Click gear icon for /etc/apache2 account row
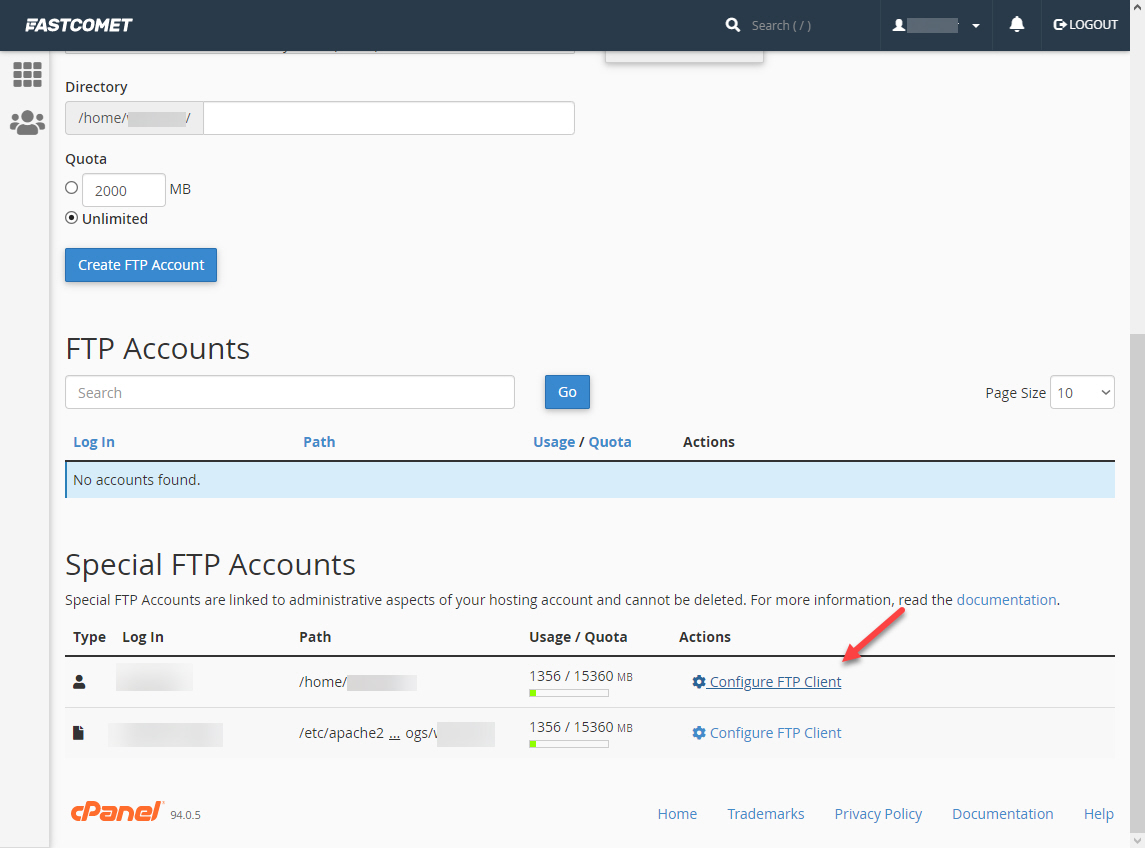The height and width of the screenshot is (848, 1145). pos(699,733)
